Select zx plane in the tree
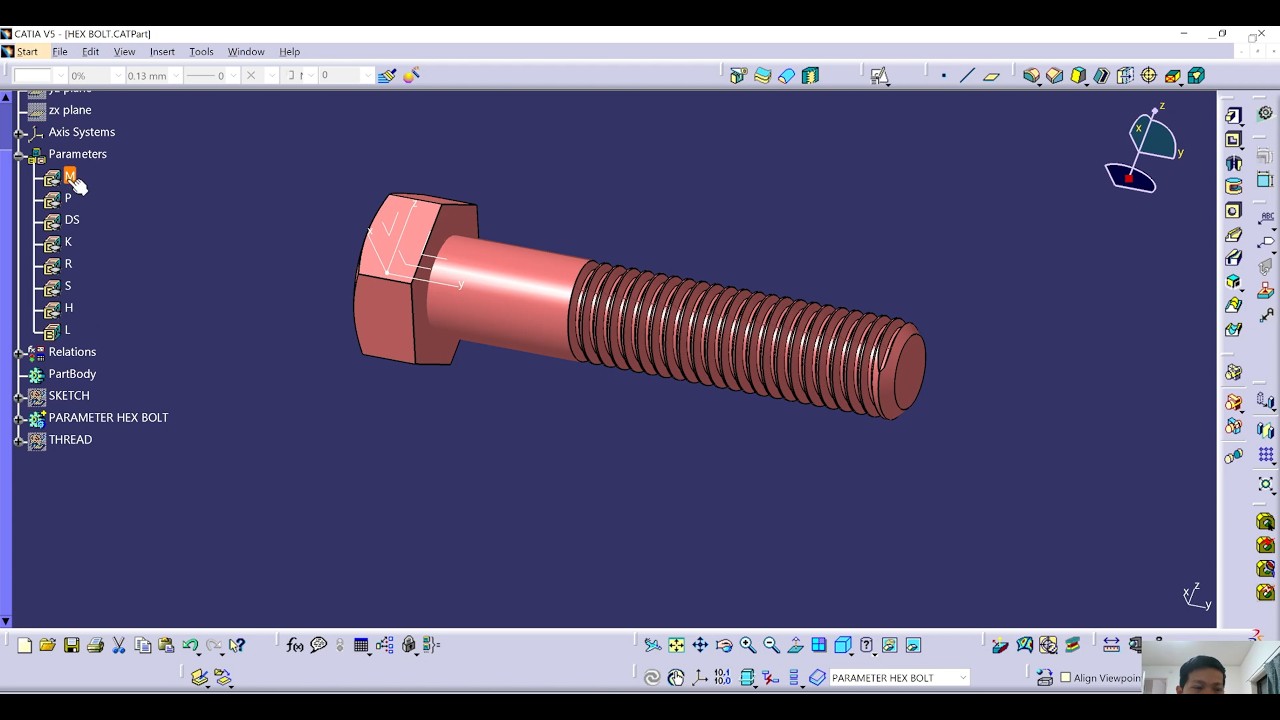Image resolution: width=1280 pixels, height=720 pixels. pos(70,110)
